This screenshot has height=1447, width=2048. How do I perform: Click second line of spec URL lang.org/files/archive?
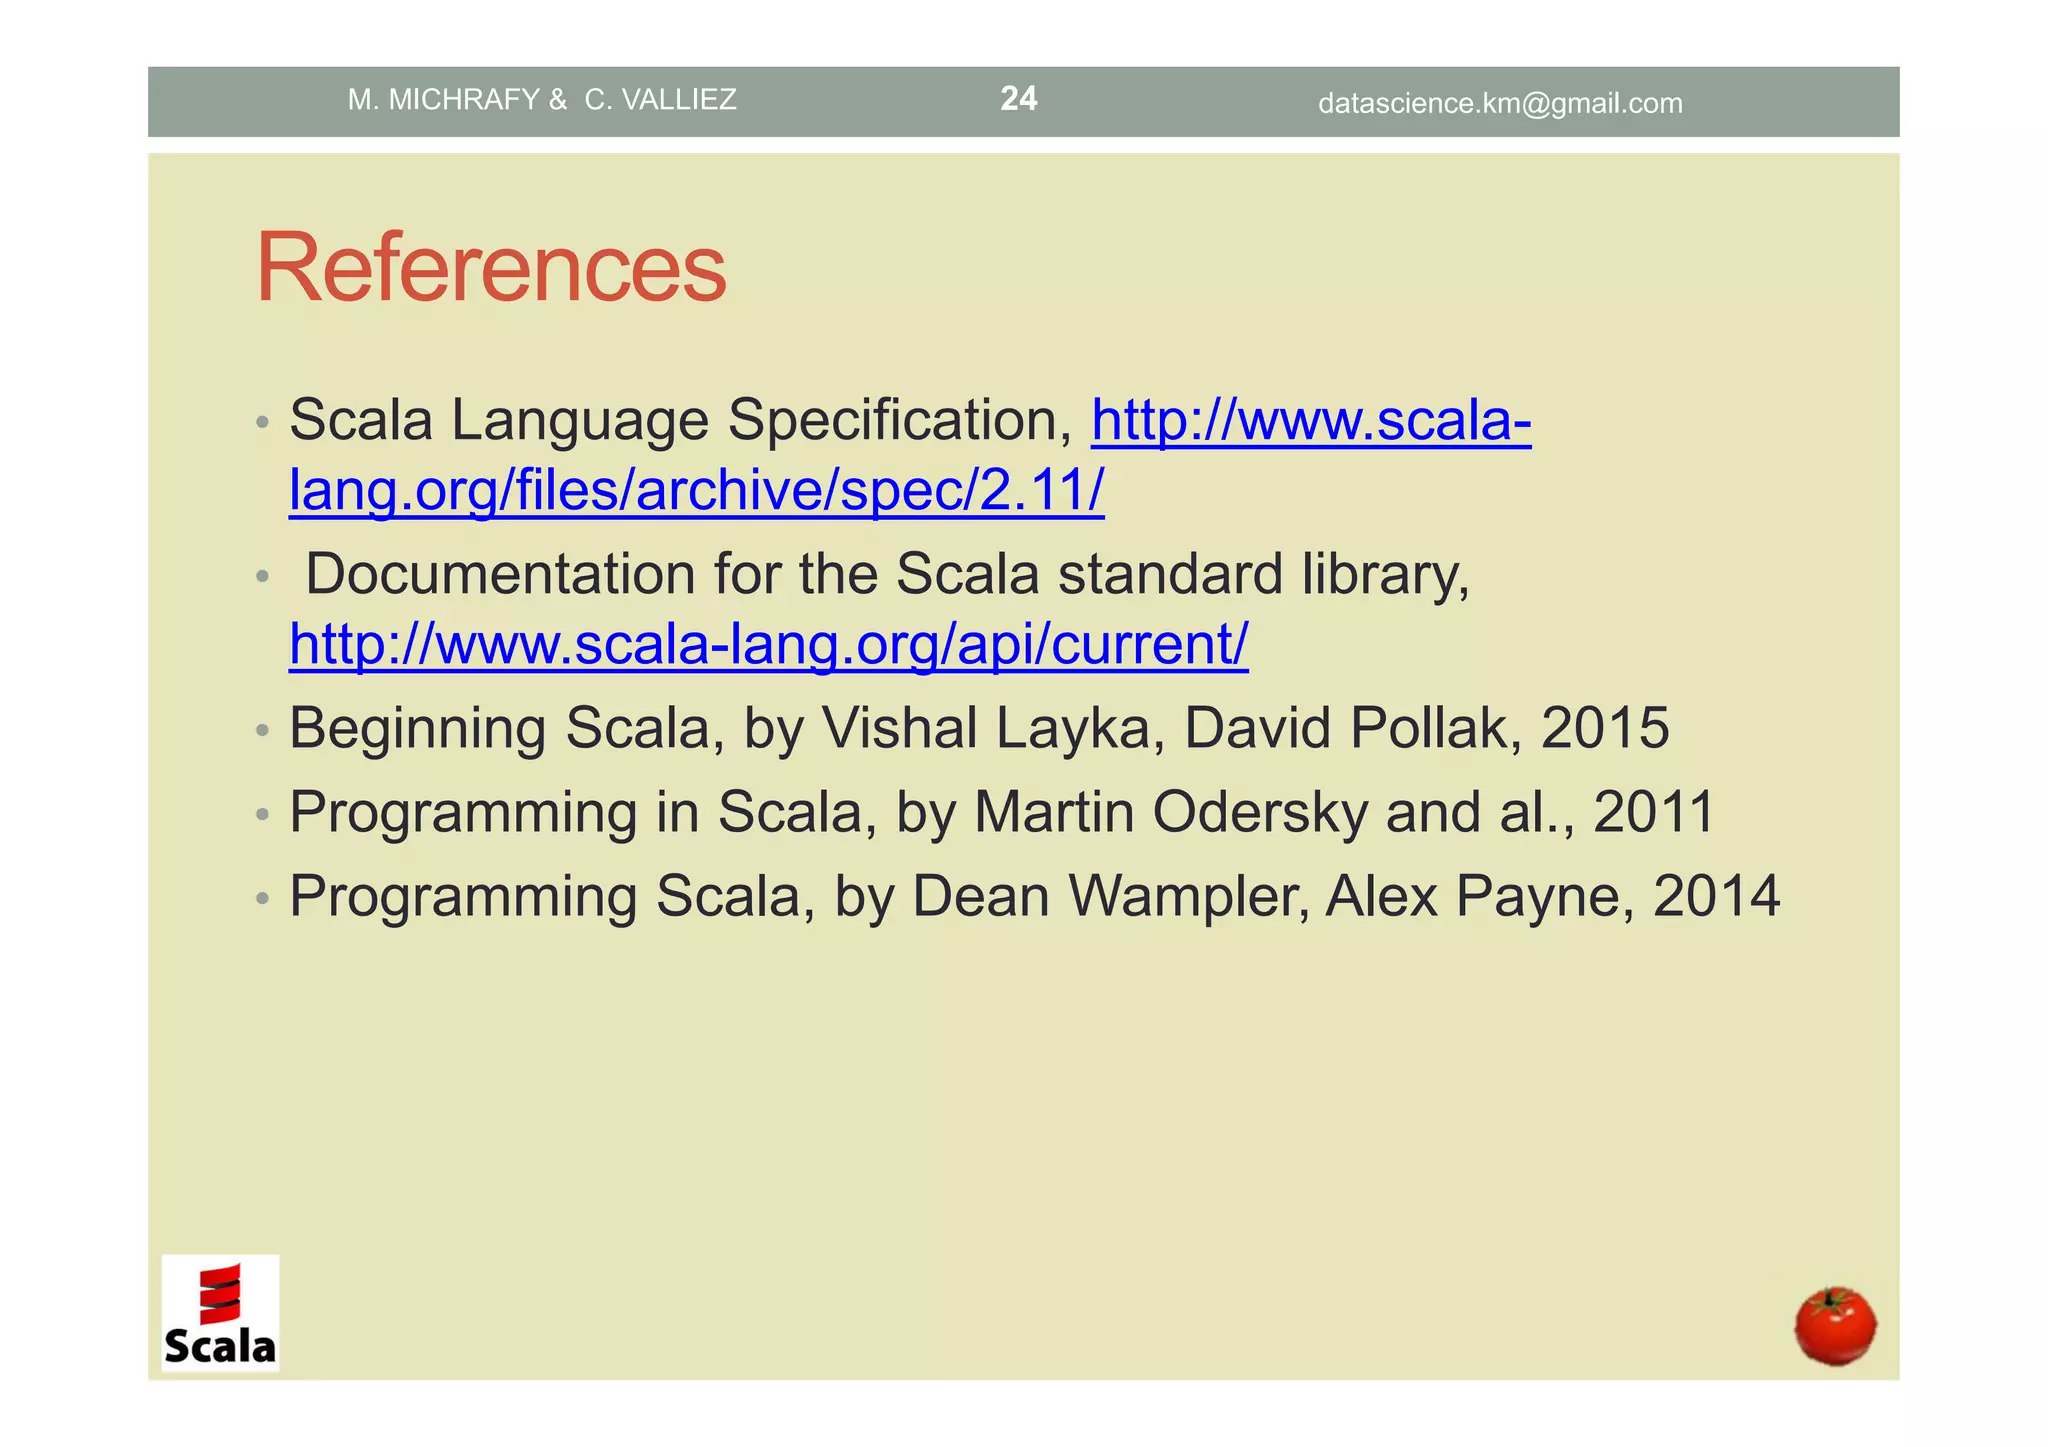coord(696,491)
